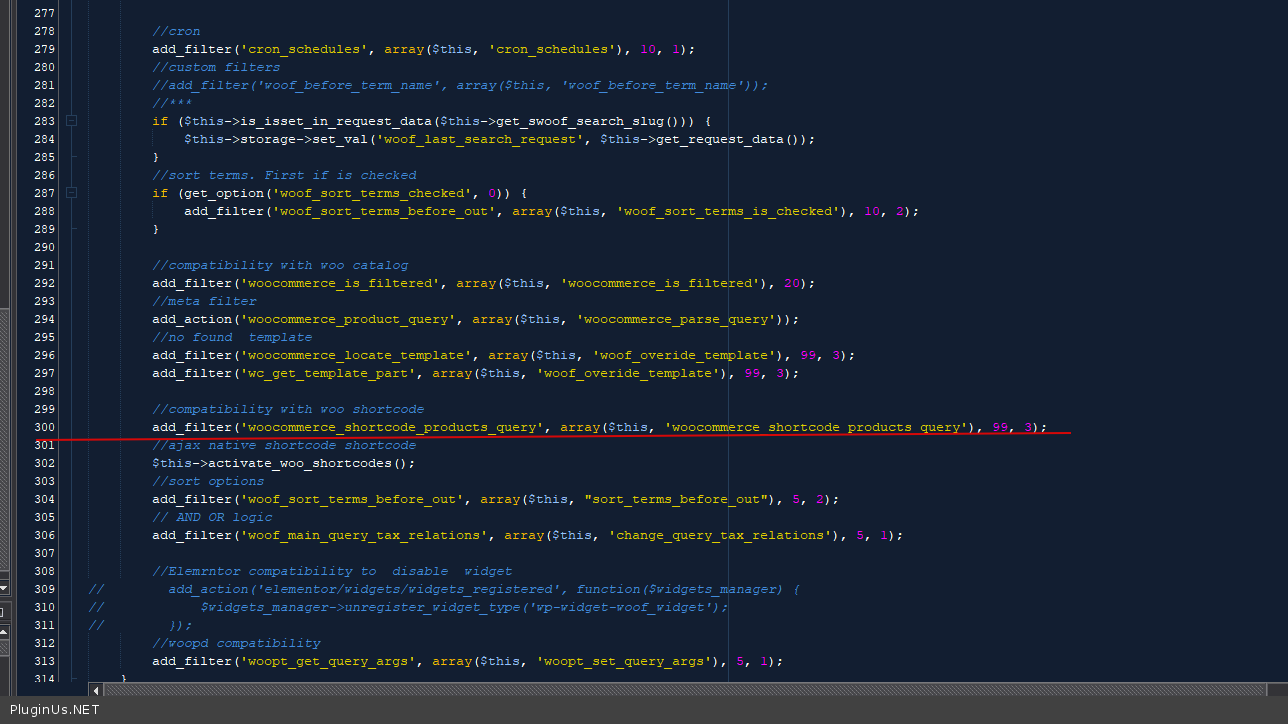Click line number 300 in the gutter

43,427
